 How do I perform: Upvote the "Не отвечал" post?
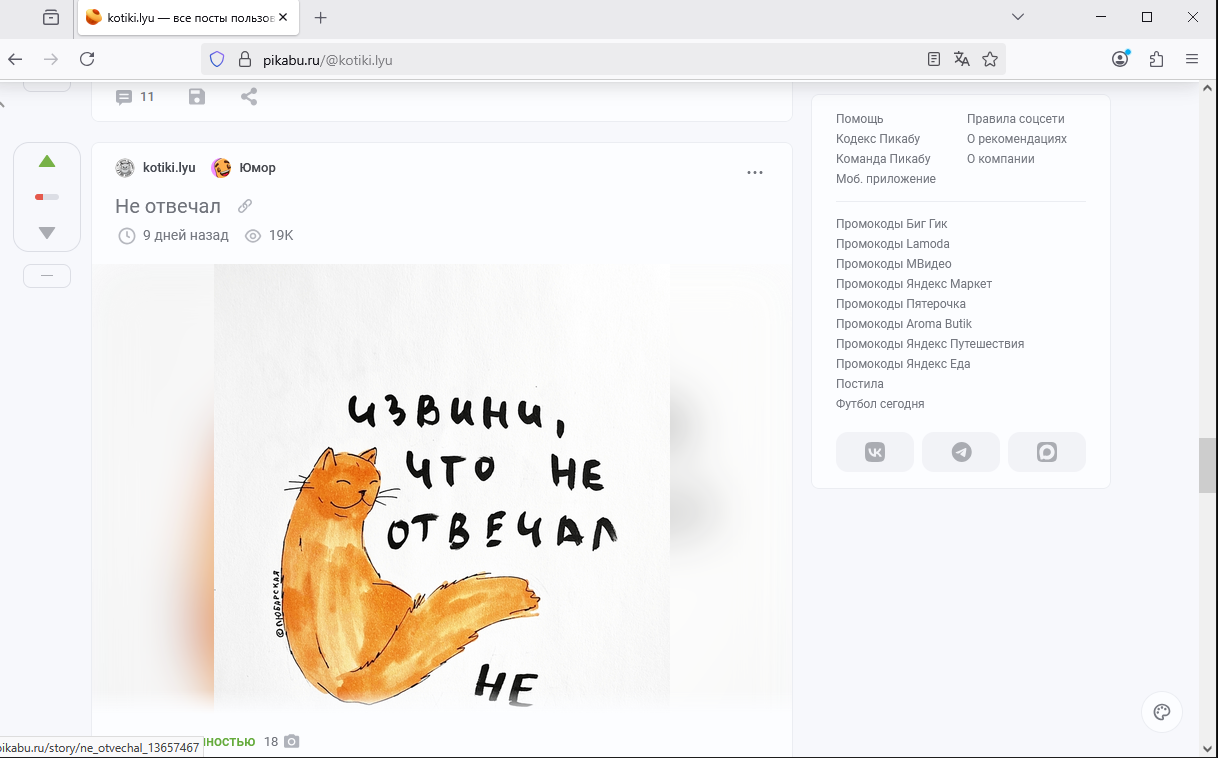[47, 162]
